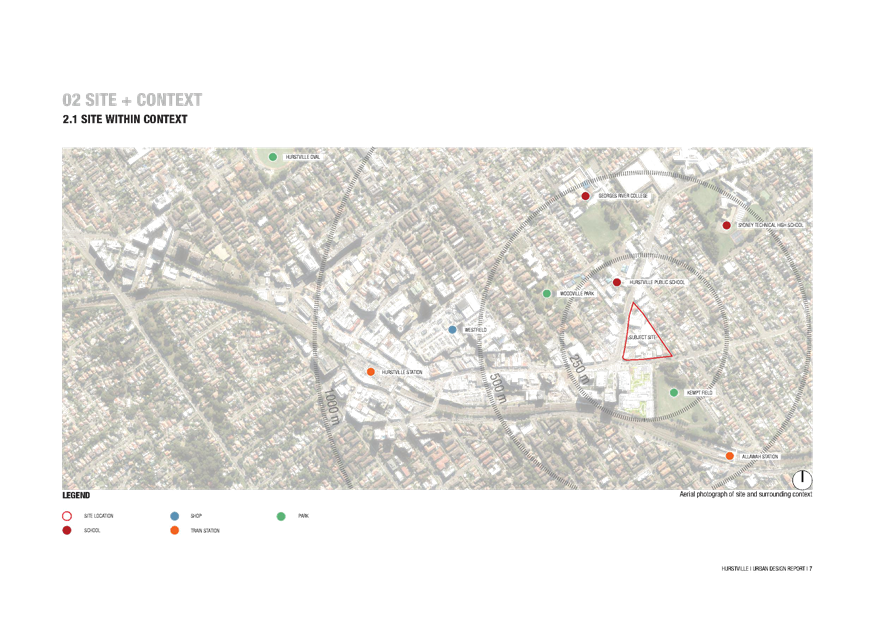Select the red triangular site outline
Image resolution: width=875 pixels, height=619 pixels.
click(x=643, y=332)
